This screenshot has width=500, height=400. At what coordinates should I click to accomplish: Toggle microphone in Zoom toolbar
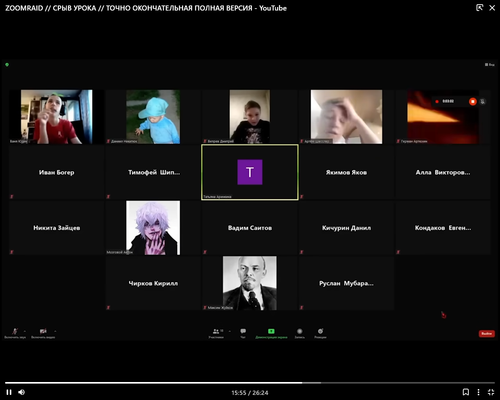[15, 331]
